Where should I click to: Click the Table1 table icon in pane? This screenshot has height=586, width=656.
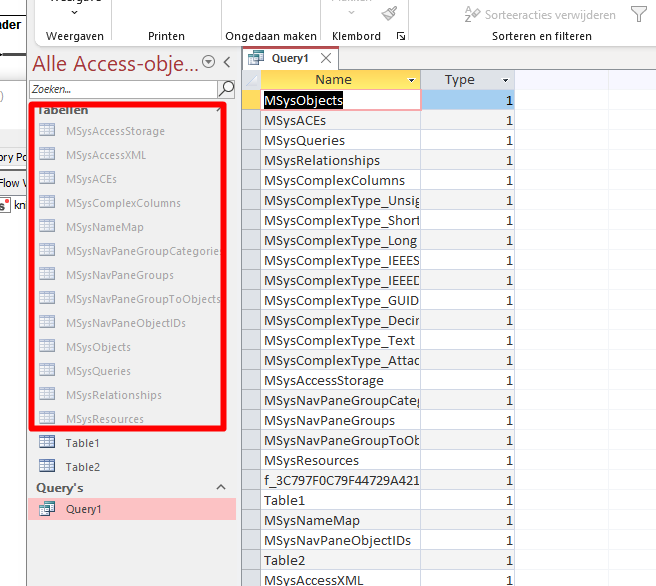pos(47,442)
